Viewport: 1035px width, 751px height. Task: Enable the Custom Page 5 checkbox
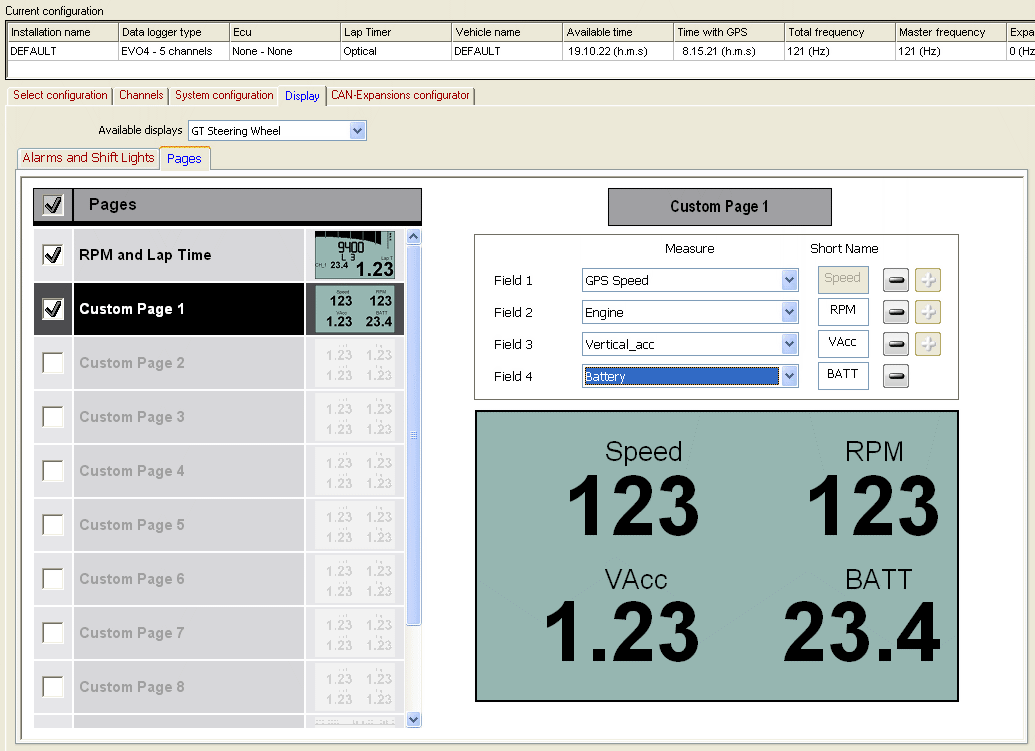53,525
